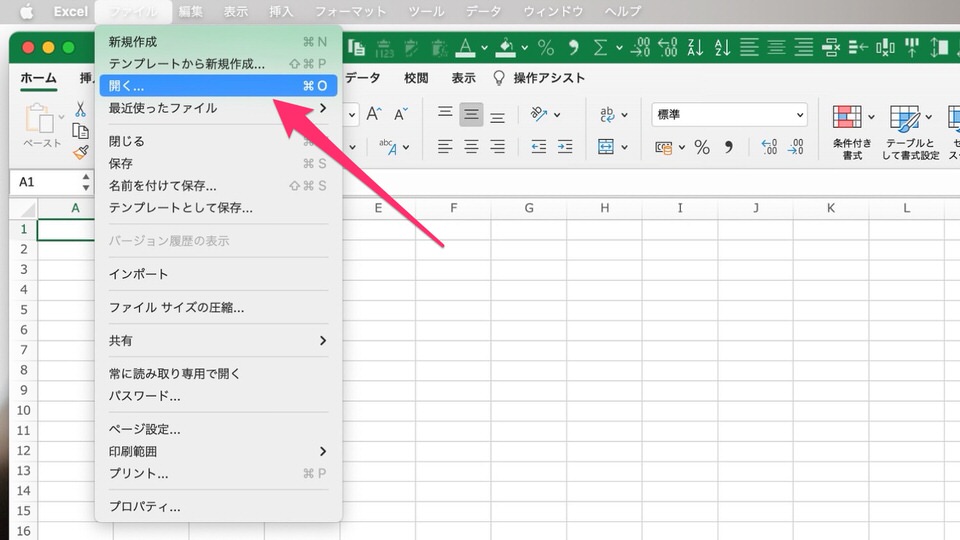This screenshot has height=540, width=960.
Task: Choose 名前を付けて保存... menu entry
Action: (218, 186)
